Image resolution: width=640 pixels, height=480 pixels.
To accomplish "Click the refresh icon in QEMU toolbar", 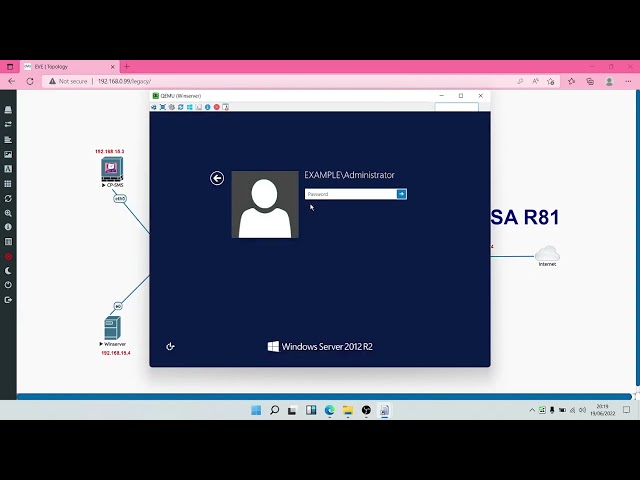I will [x=181, y=107].
